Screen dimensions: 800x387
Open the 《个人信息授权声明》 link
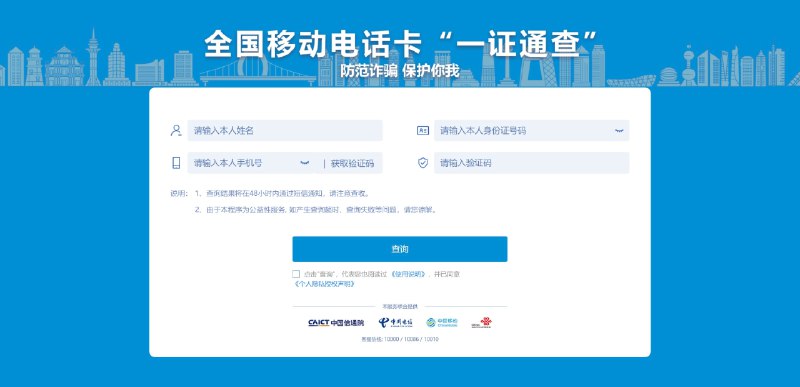(x=324, y=284)
